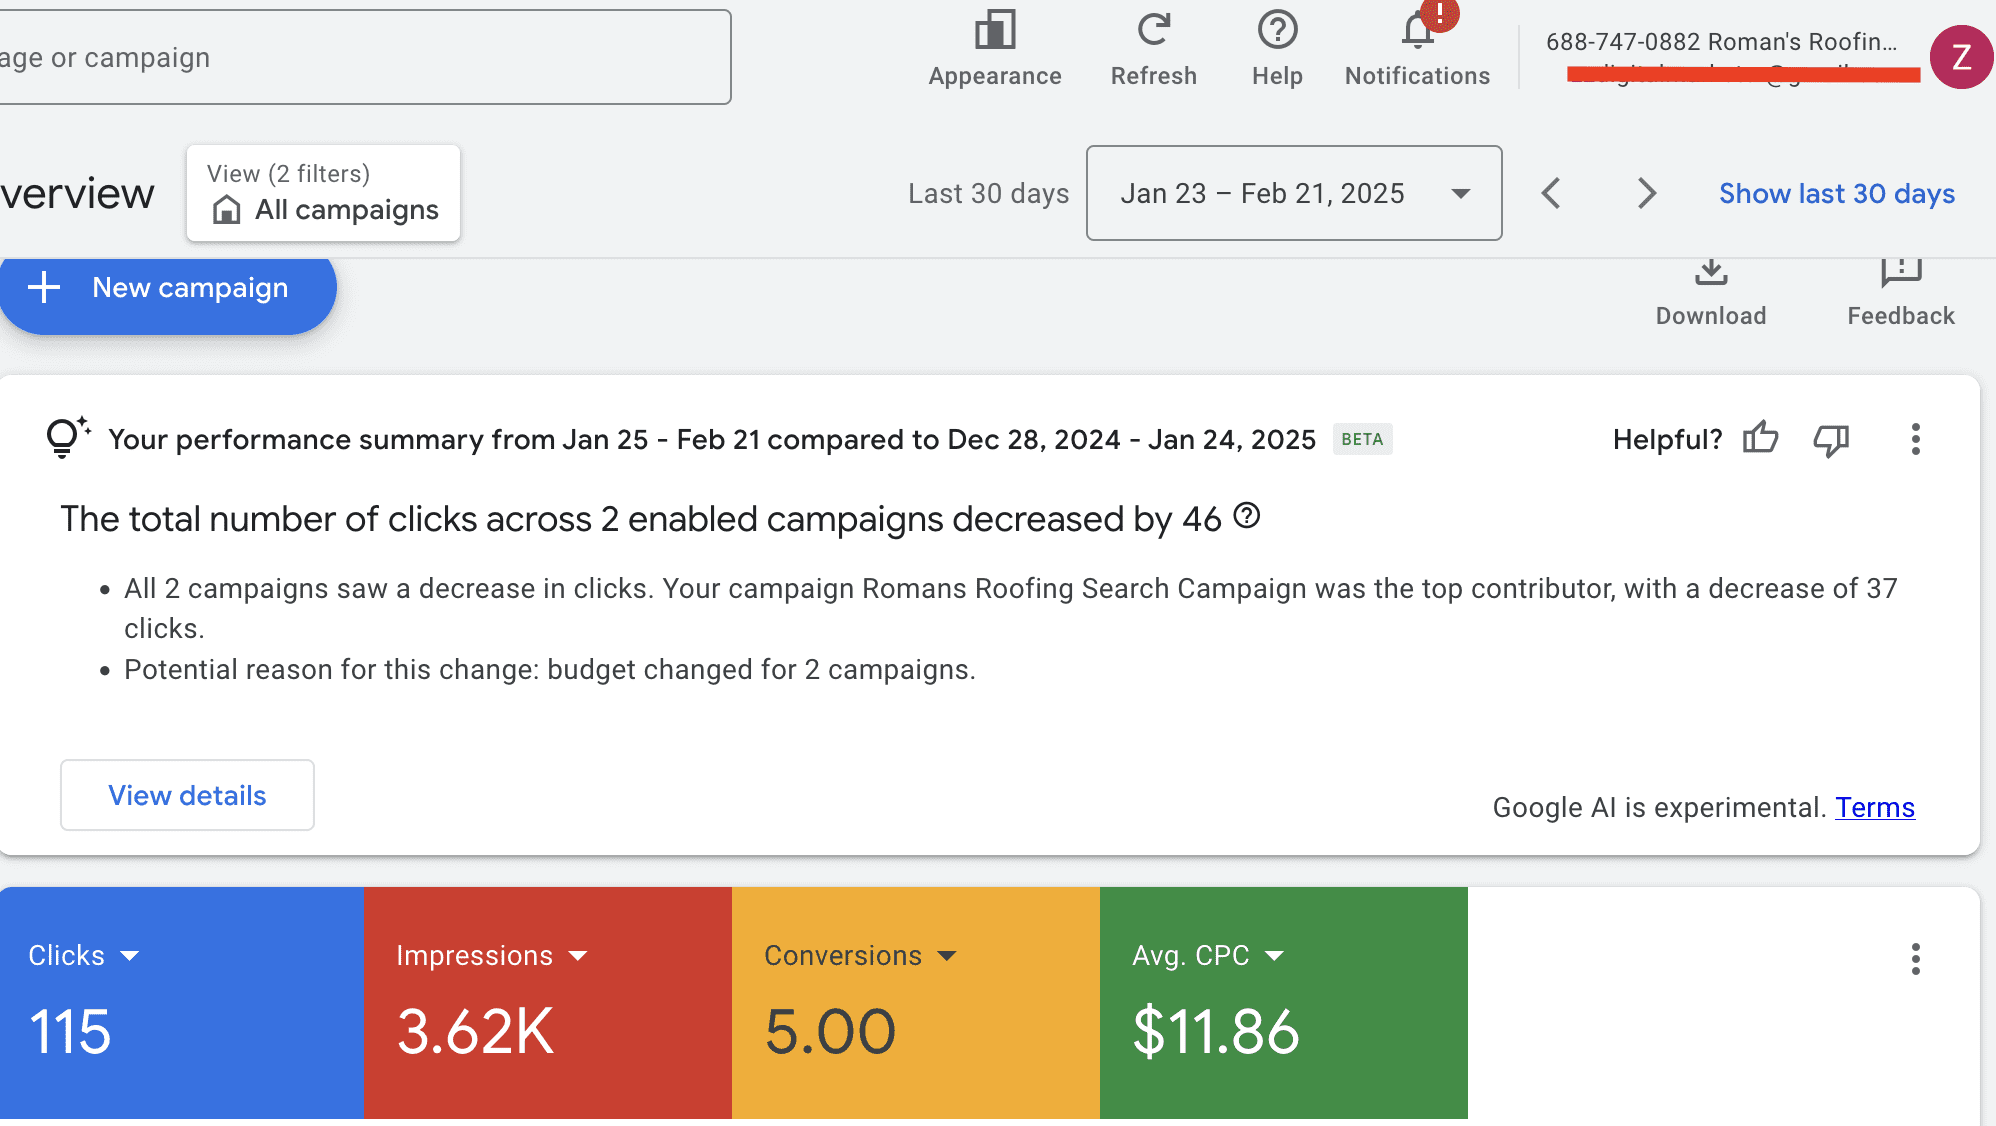The width and height of the screenshot is (1996, 1126).
Task: Click the View details button
Action: point(187,795)
